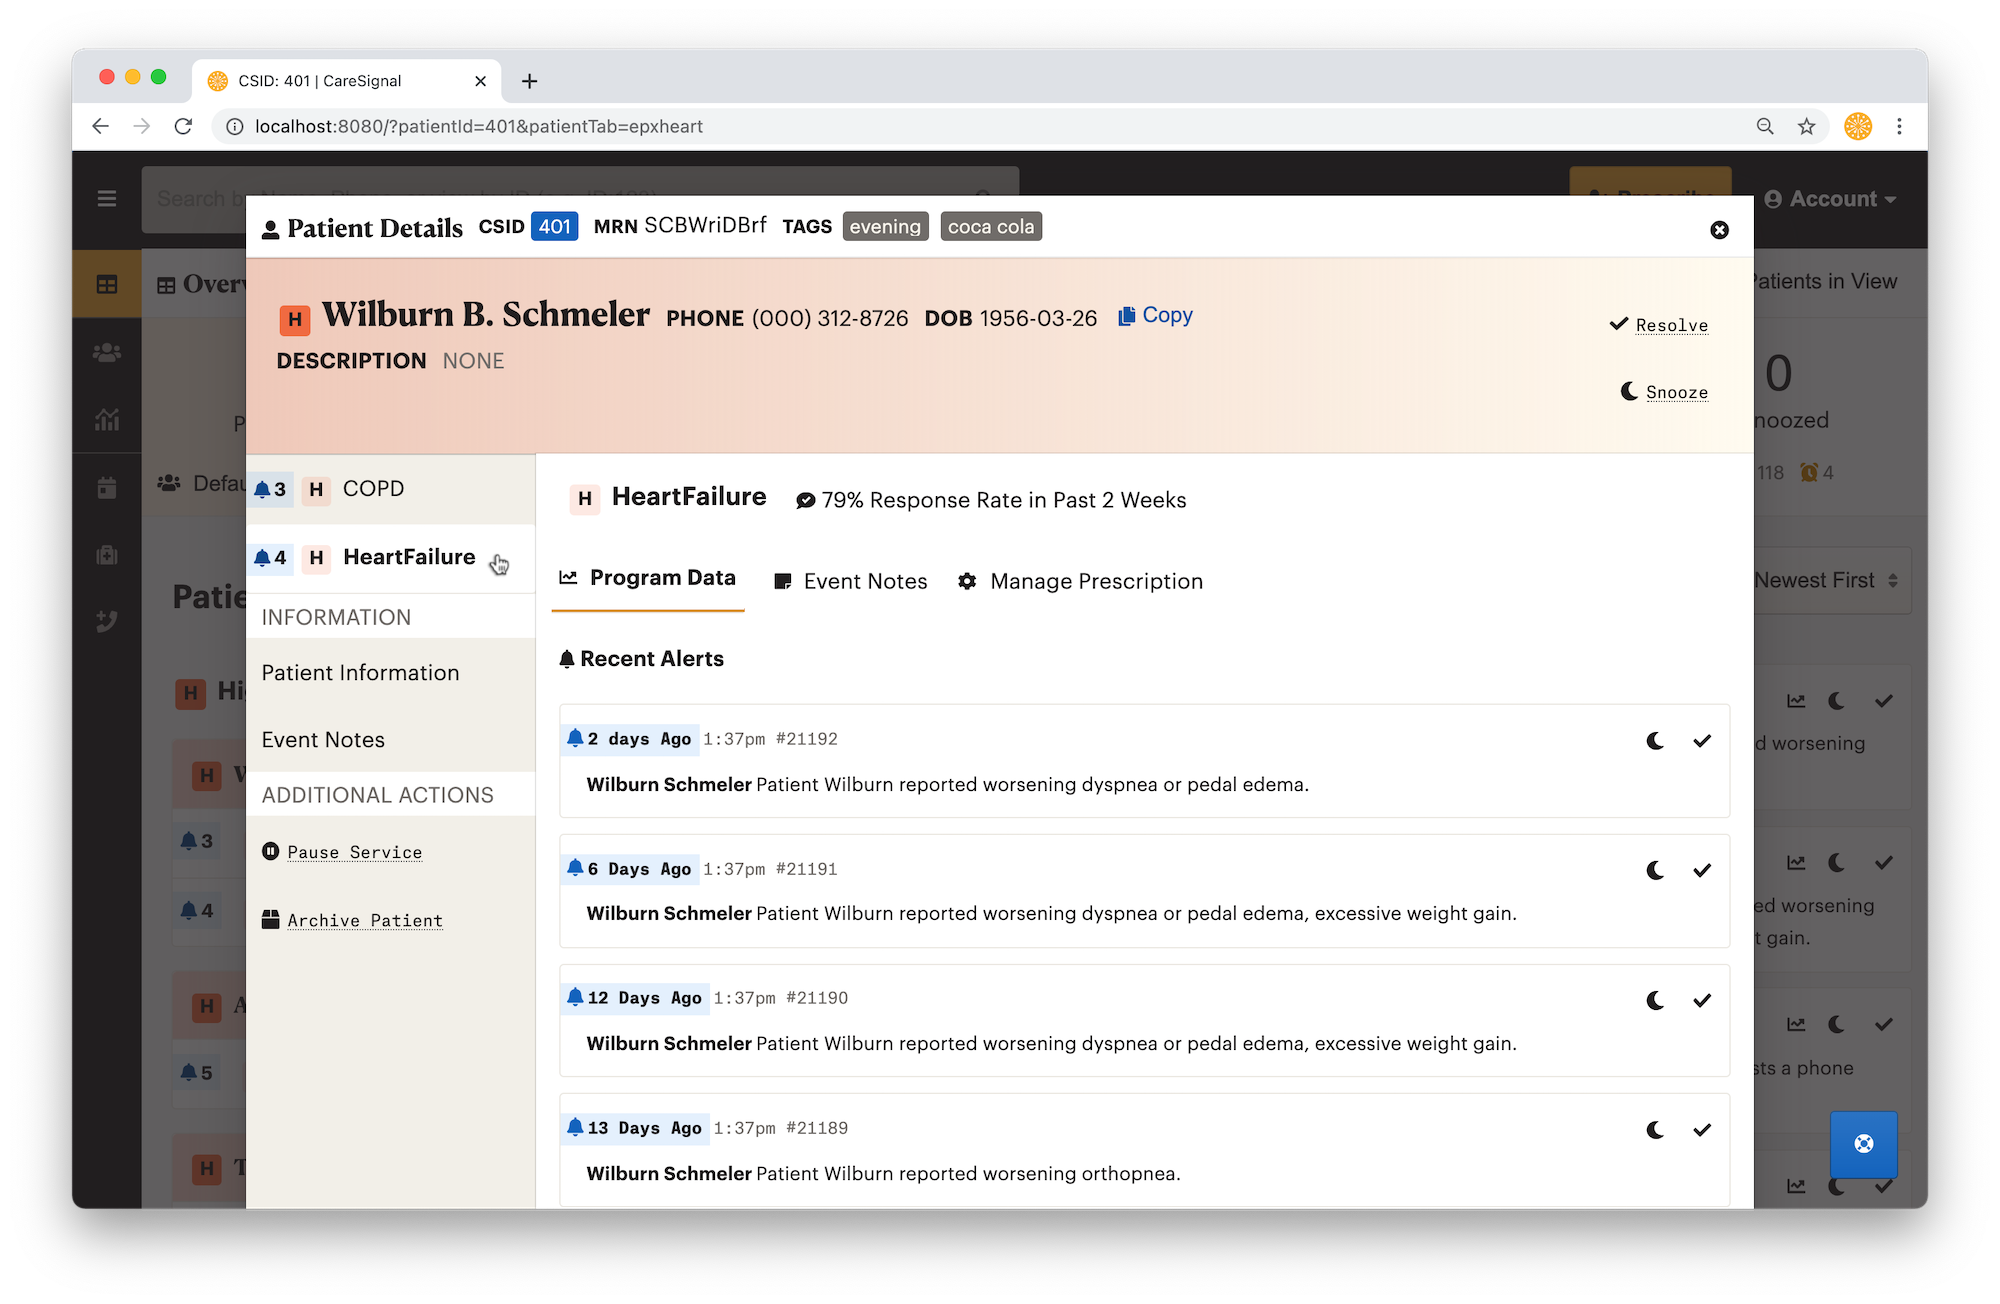Select the COPD program
Image resolution: width=2000 pixels, height=1304 pixels.
[391, 489]
